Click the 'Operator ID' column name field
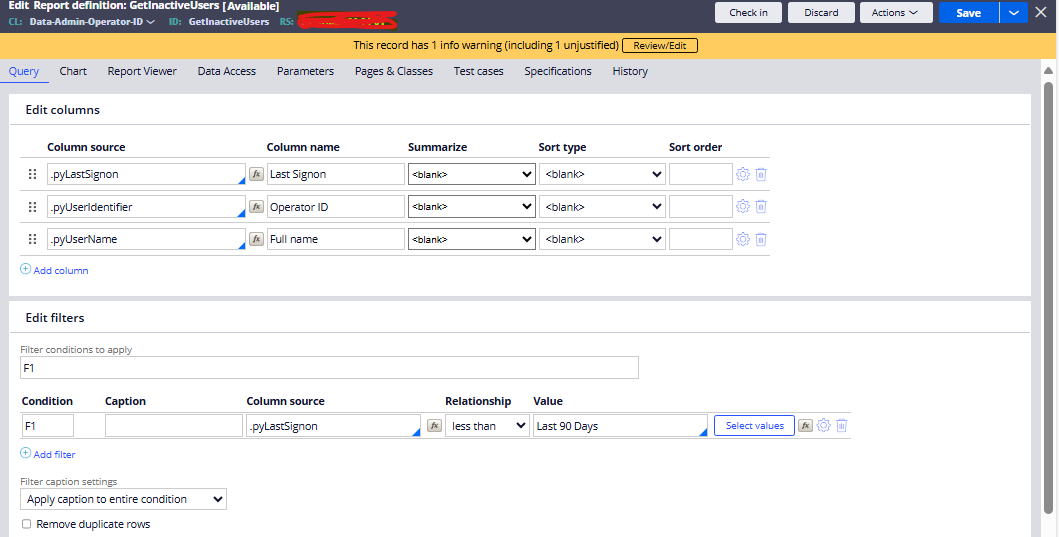Screen dimensions: 1059x537 point(336,207)
